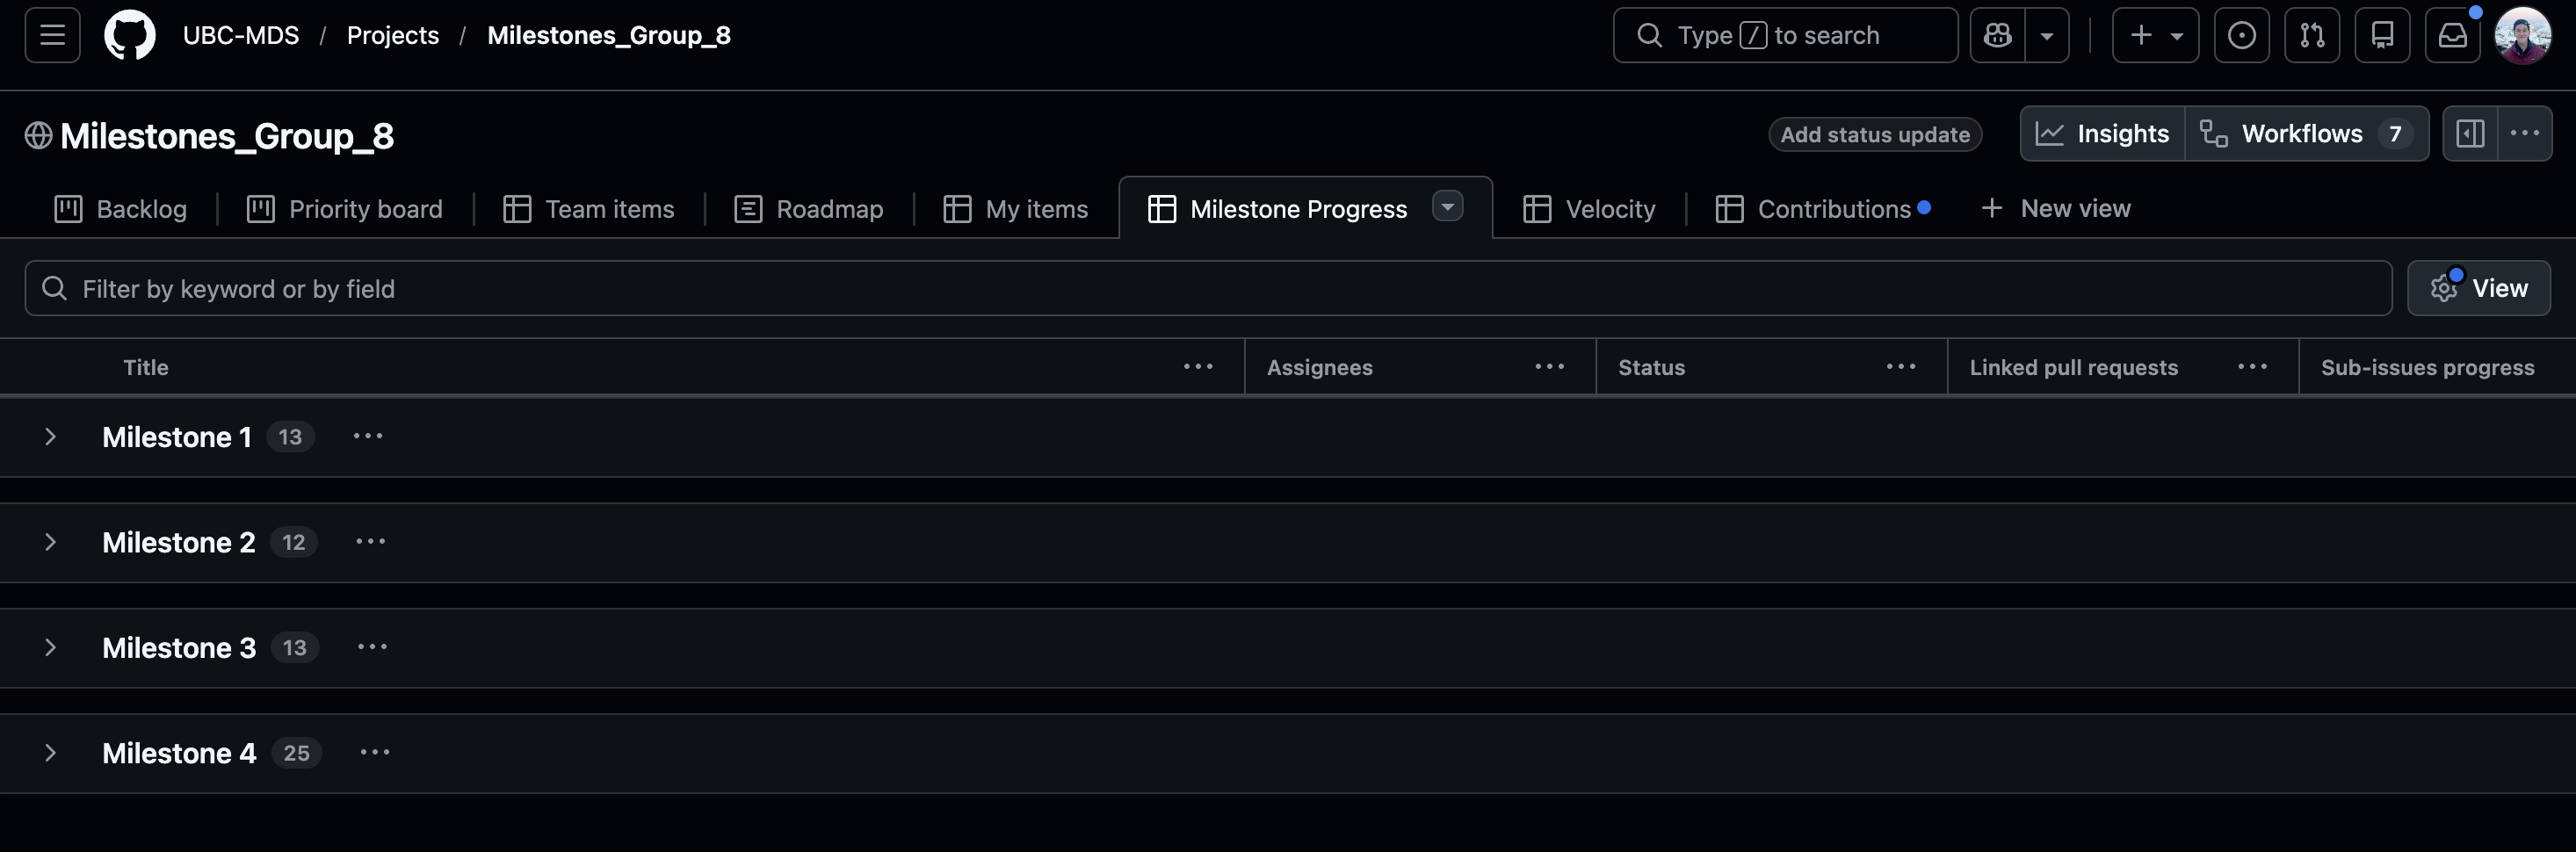Toggle the side panel layout icon

tap(2470, 134)
